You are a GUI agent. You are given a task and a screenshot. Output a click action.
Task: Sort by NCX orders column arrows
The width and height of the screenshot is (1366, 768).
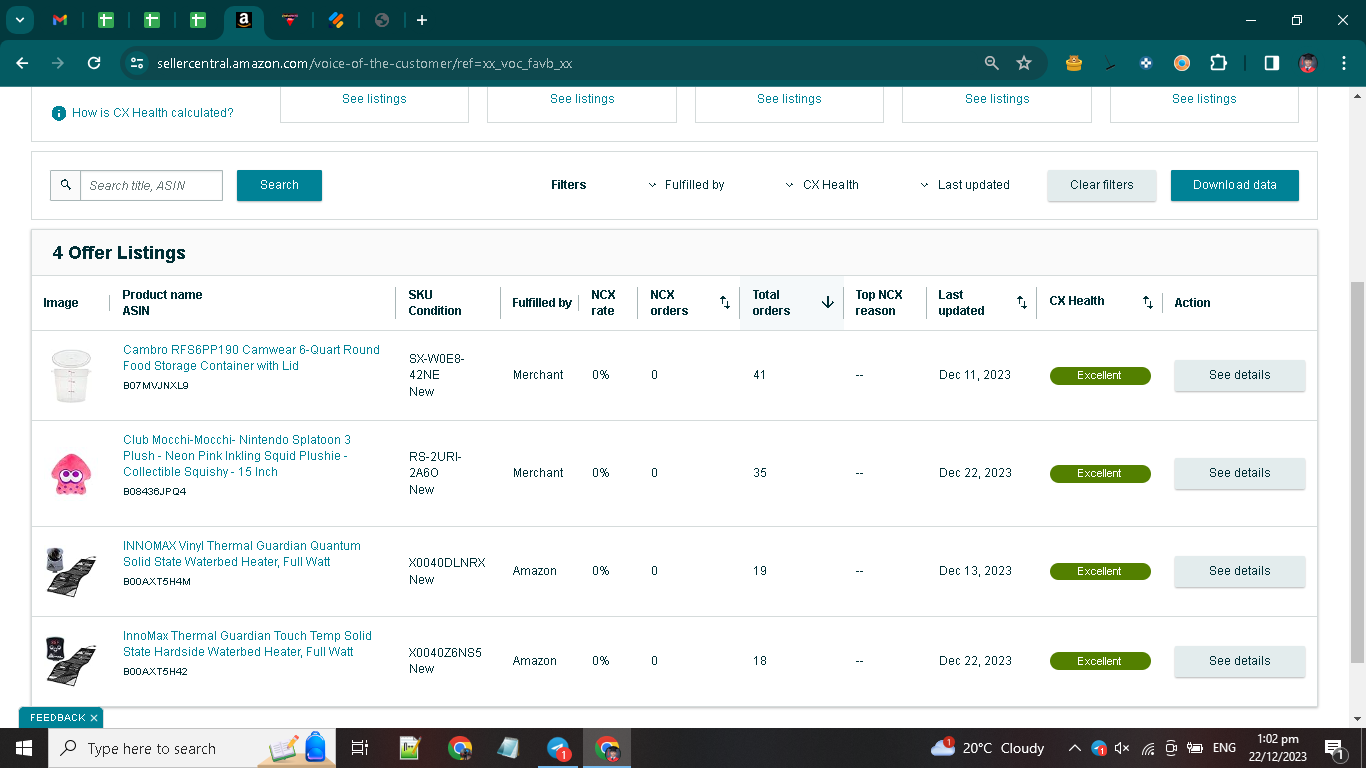(x=725, y=302)
